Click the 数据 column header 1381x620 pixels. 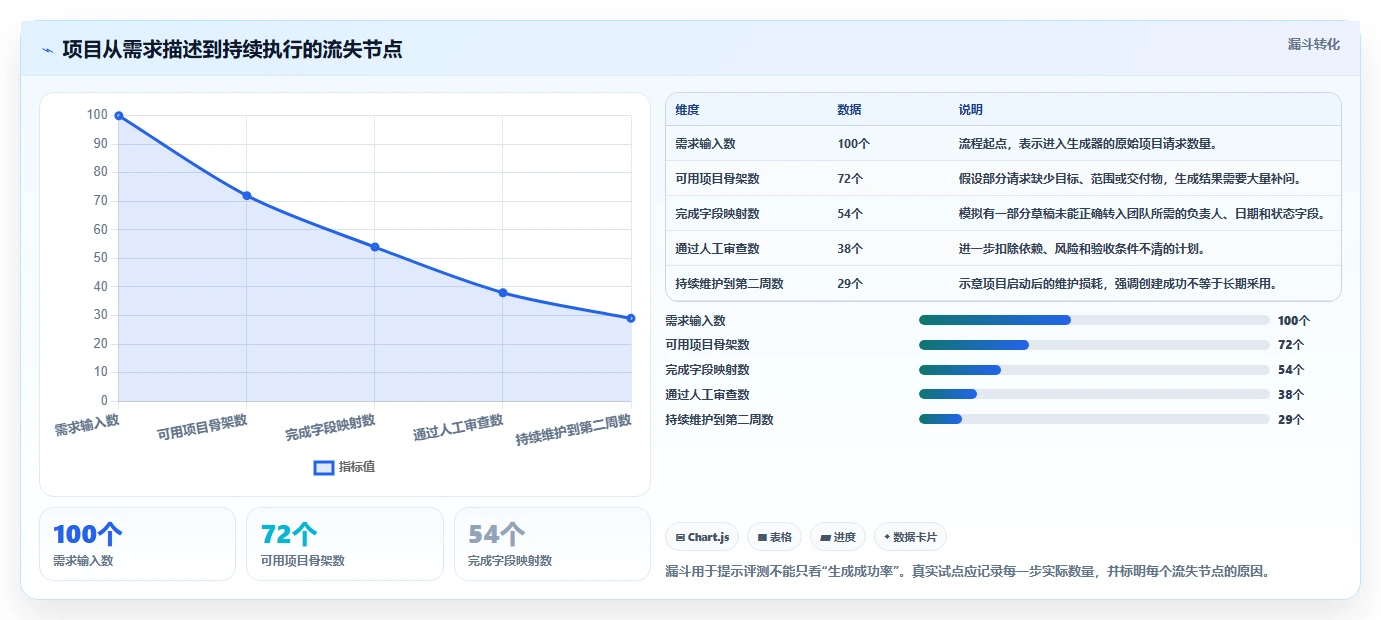point(849,110)
